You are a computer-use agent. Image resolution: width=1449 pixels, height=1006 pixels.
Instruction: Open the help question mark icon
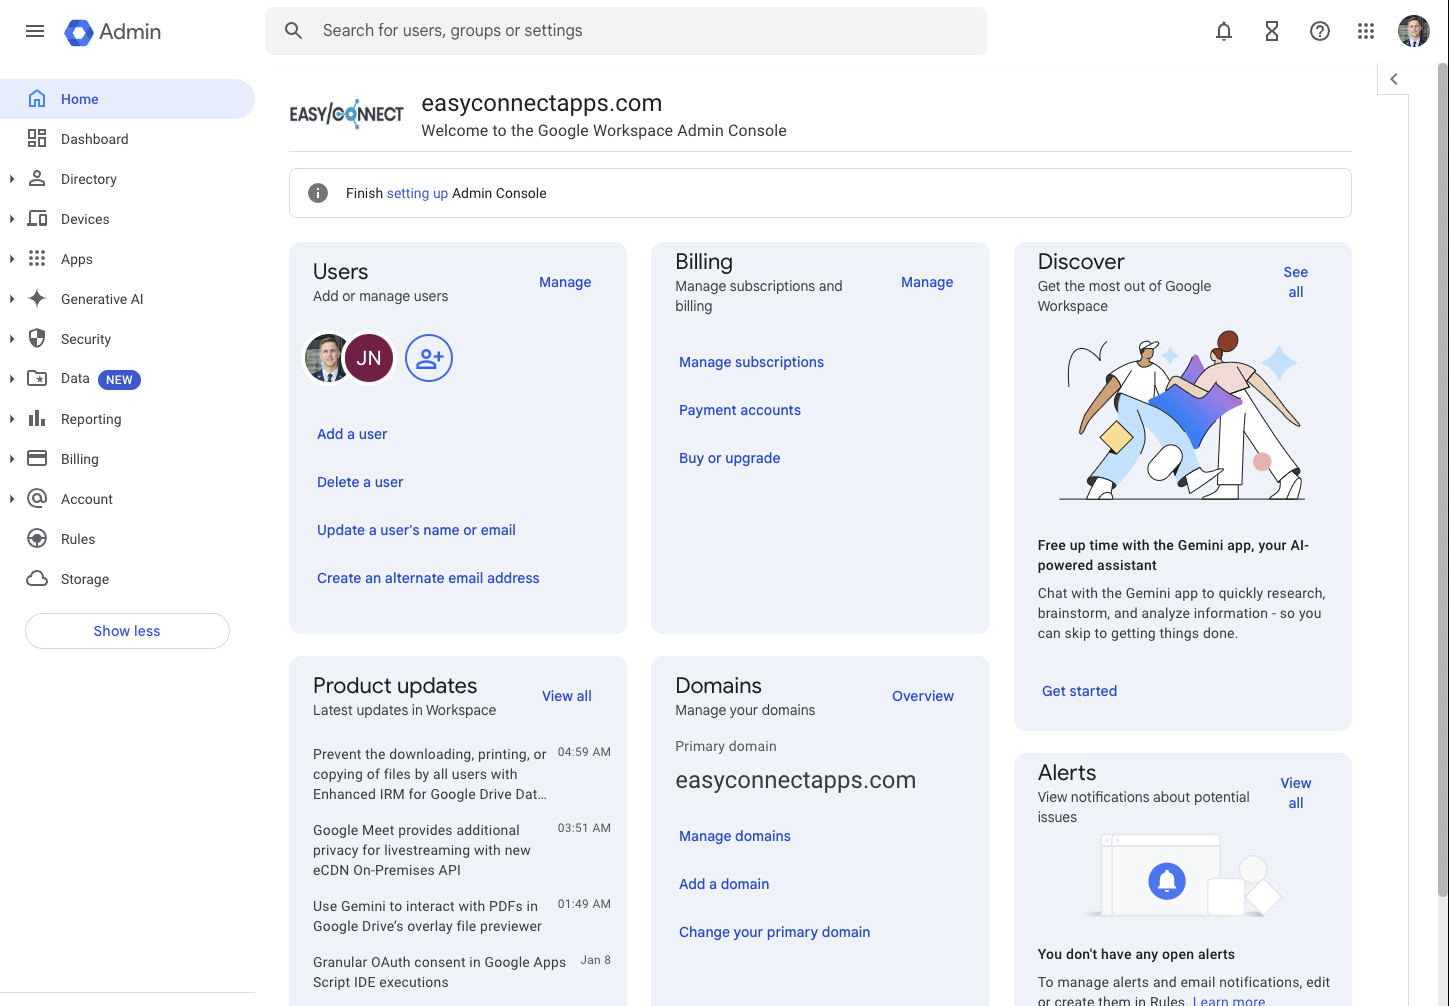[1319, 31]
